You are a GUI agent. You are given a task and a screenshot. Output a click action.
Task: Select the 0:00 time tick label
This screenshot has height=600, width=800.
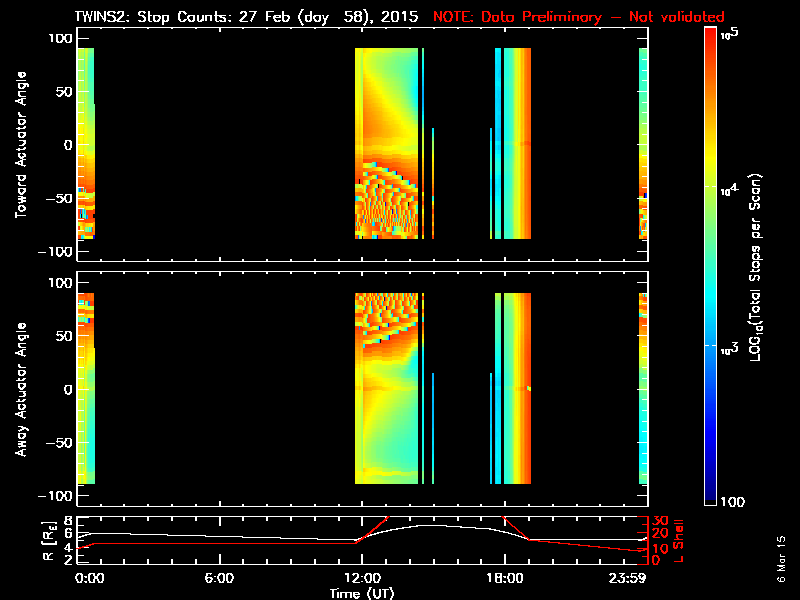88,578
